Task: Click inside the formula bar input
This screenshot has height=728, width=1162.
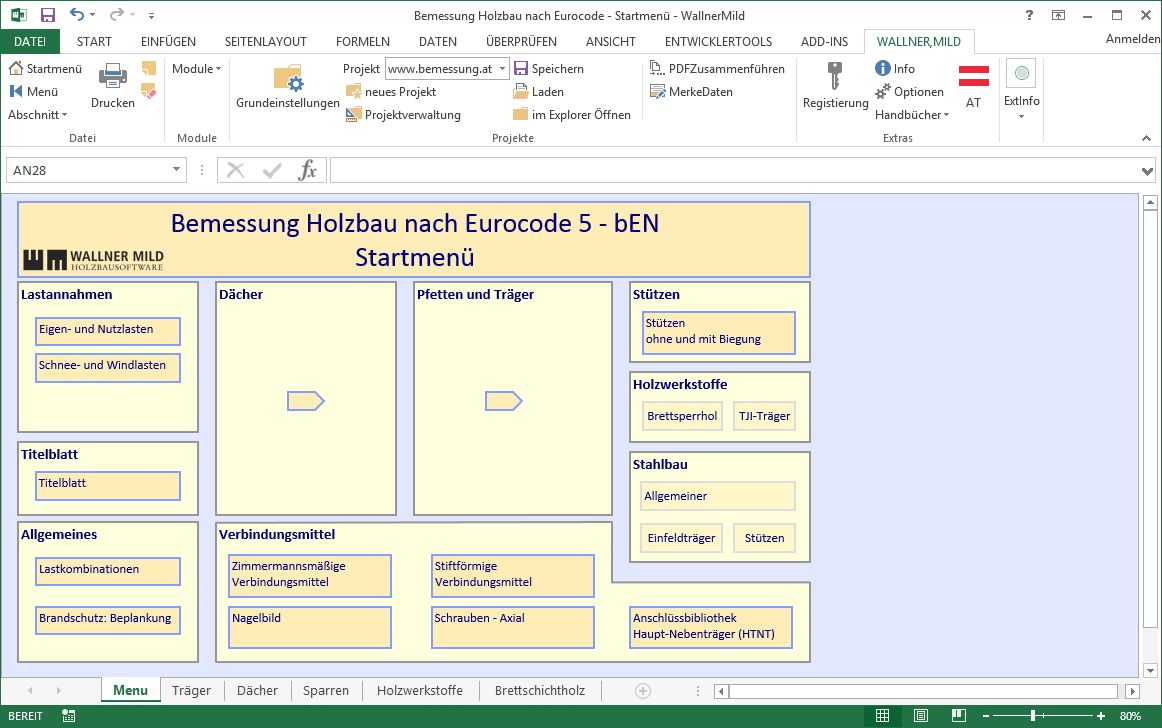Action: (734, 171)
